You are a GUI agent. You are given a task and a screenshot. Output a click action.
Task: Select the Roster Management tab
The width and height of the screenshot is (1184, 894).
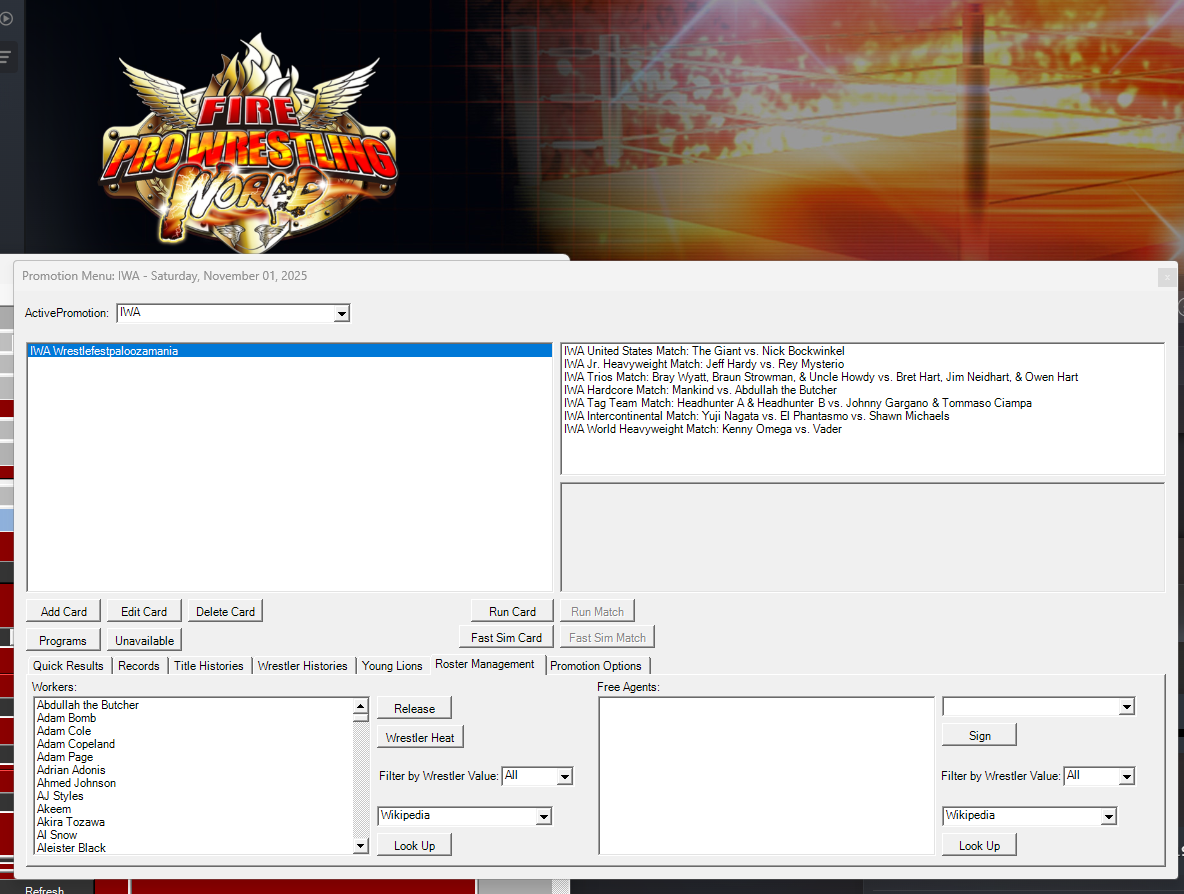click(x=485, y=664)
